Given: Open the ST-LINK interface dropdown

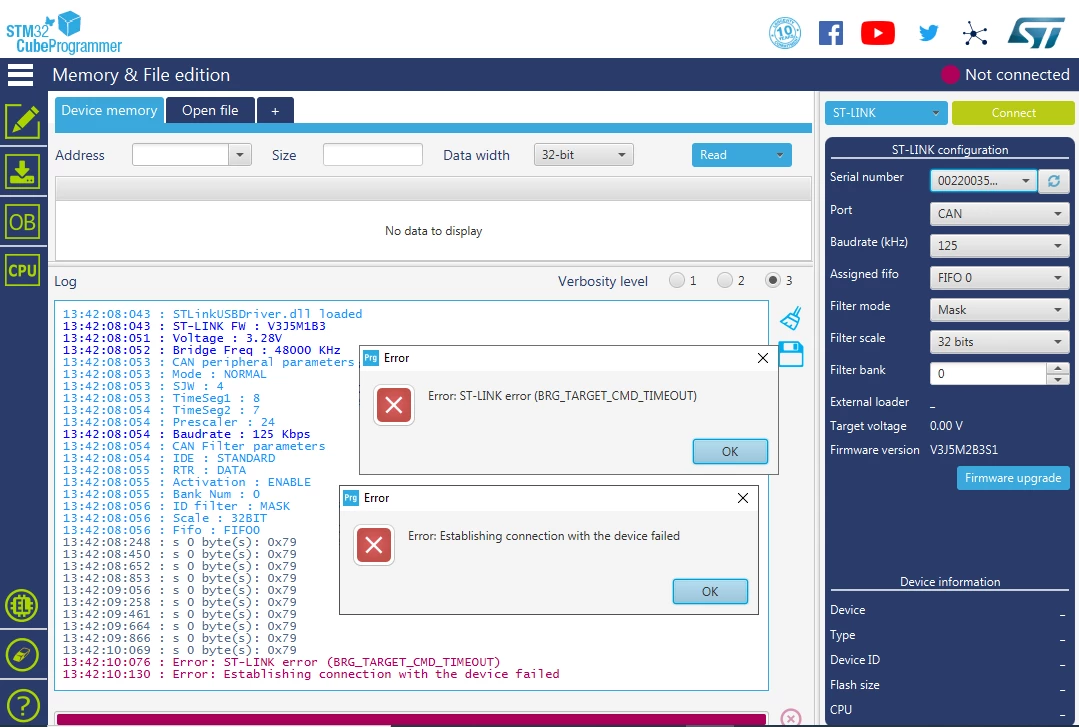Looking at the screenshot, I should click(886, 113).
